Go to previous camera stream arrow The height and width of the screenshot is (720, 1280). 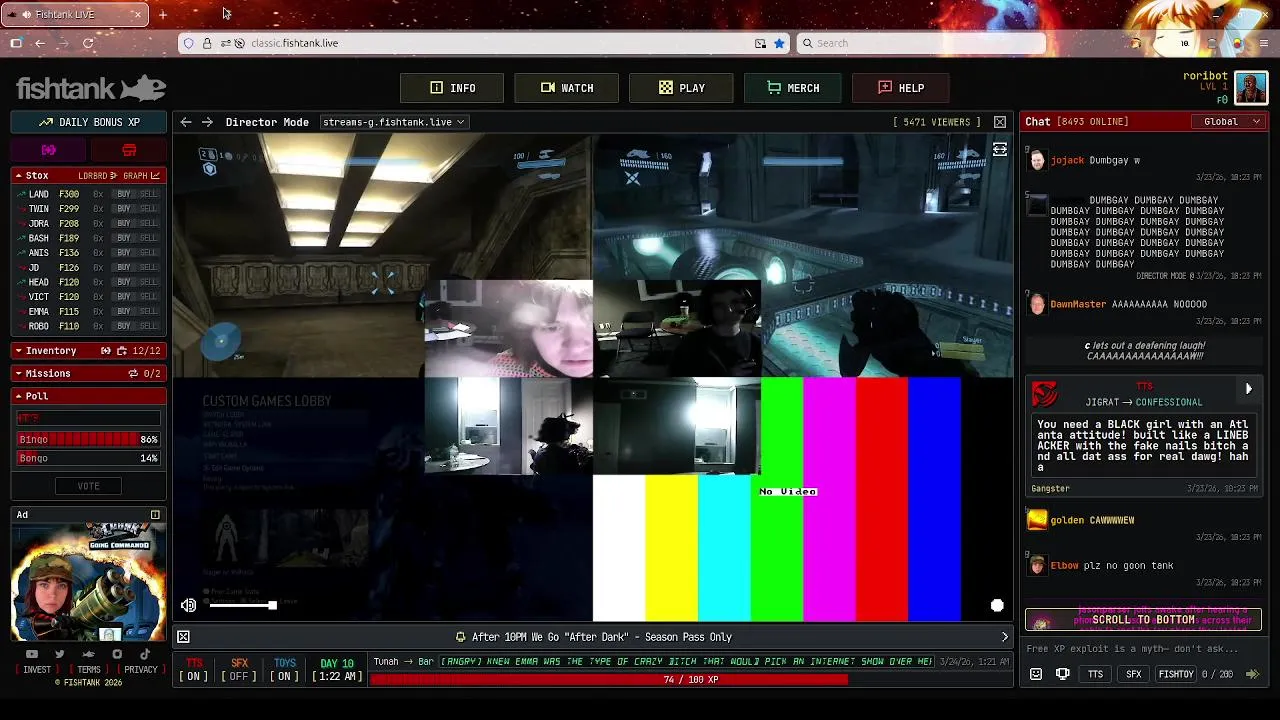[x=186, y=122]
